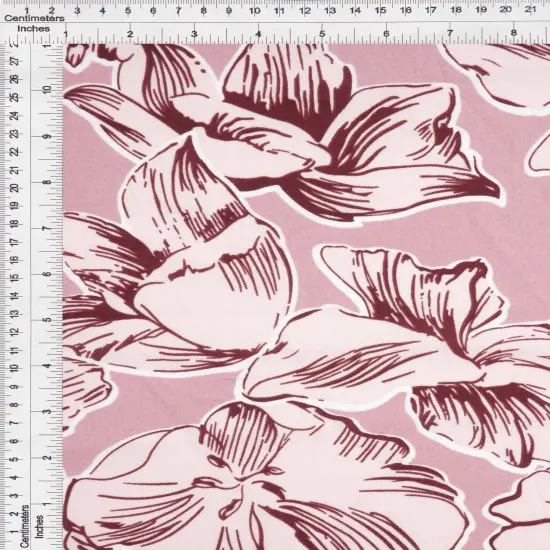The width and height of the screenshot is (550, 550).
Task: Select the '8' mark on the top inches ruler
Action: point(514,33)
